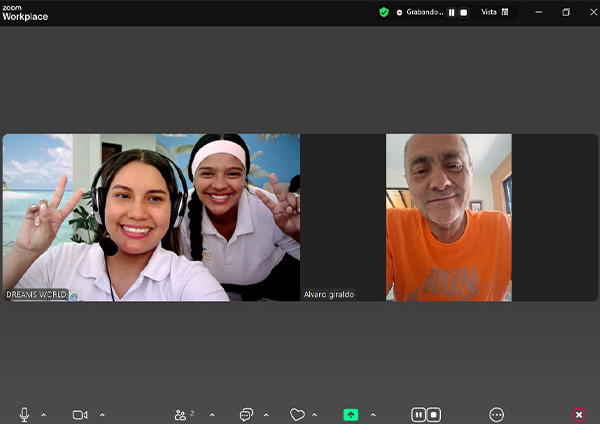This screenshot has height=424, width=600.
Task: Open the chat panel
Action: click(246, 414)
